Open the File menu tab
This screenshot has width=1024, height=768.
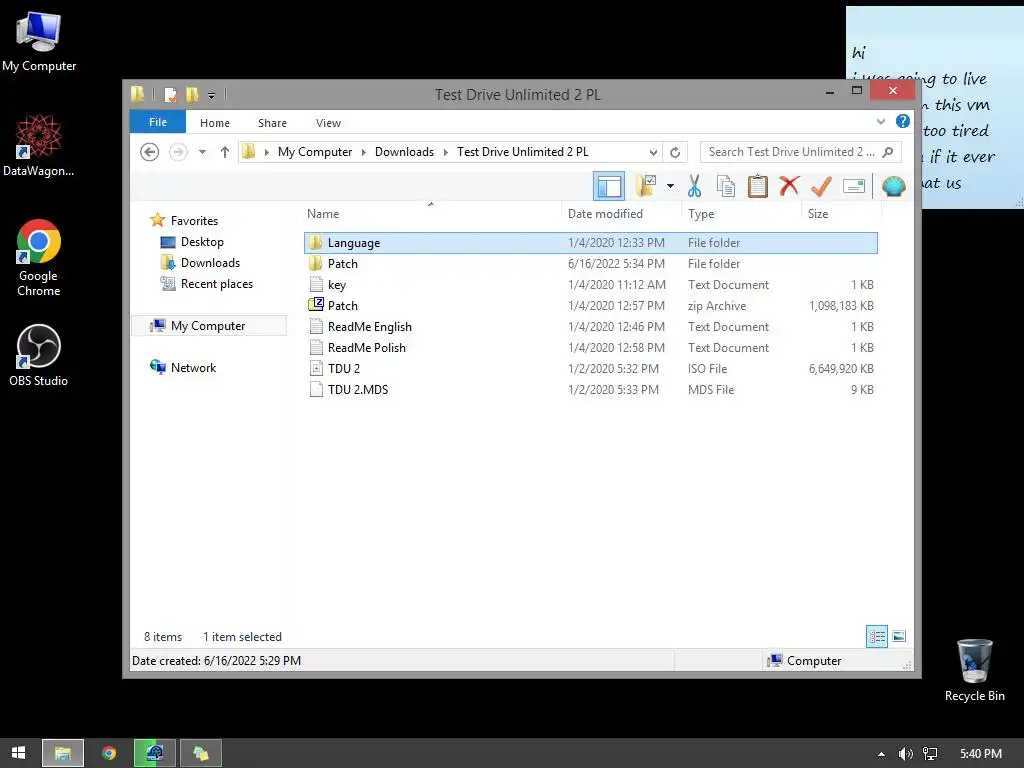[x=157, y=122]
